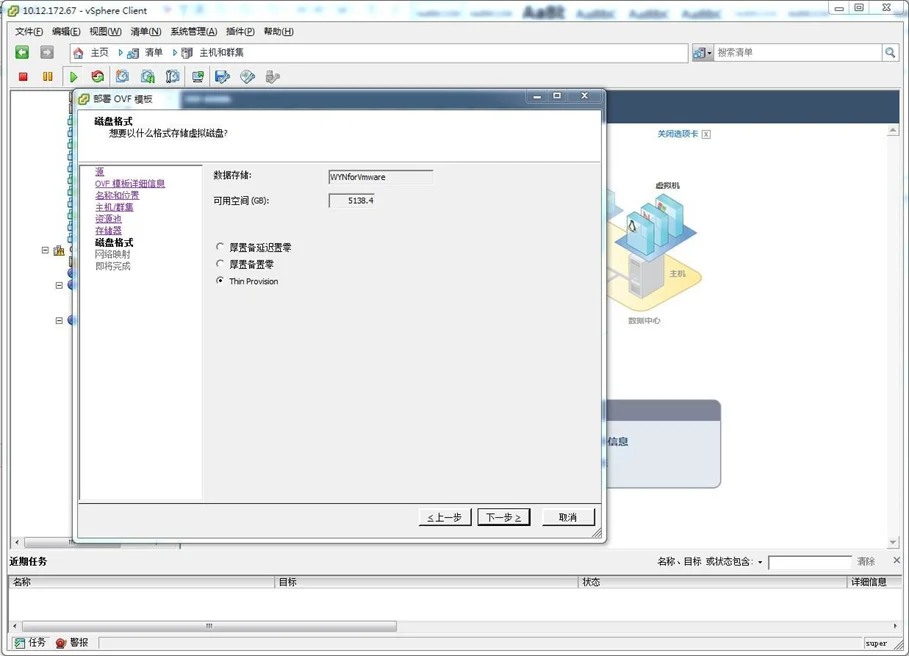Click the yellow Suspend pause icon
This screenshot has width=909, height=656.
pos(48,76)
